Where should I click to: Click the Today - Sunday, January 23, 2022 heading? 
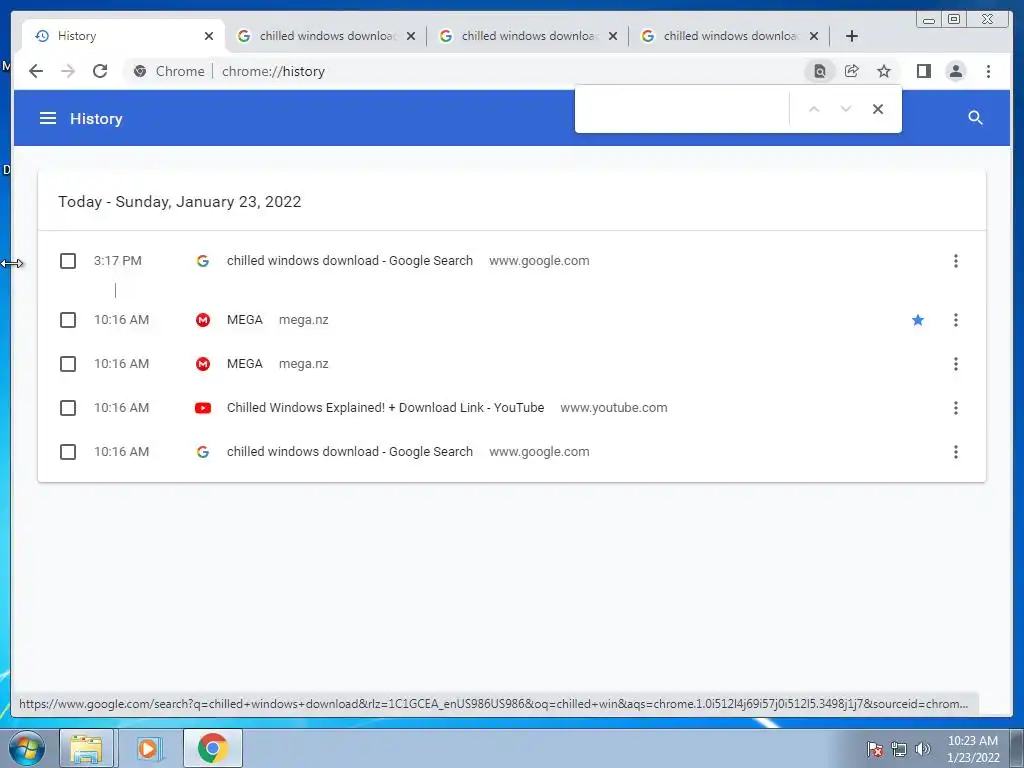point(180,201)
